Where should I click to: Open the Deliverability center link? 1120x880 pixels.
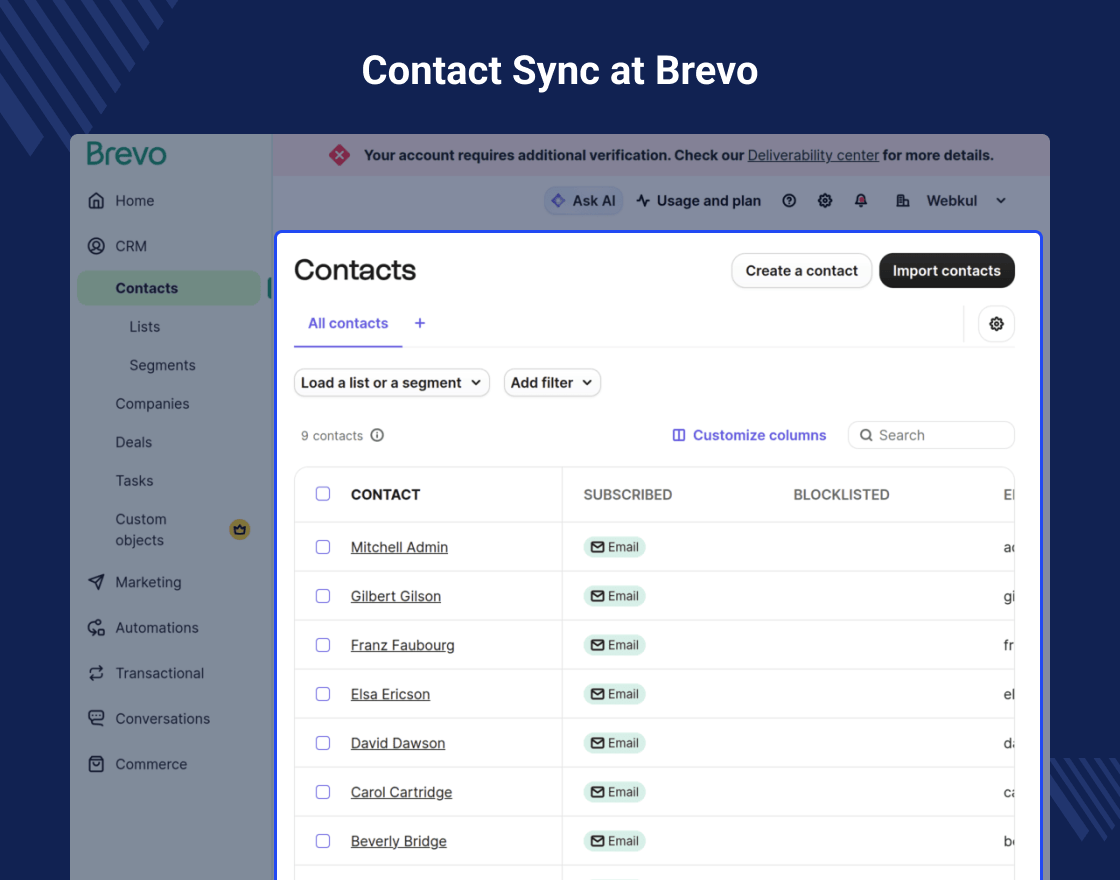click(813, 155)
